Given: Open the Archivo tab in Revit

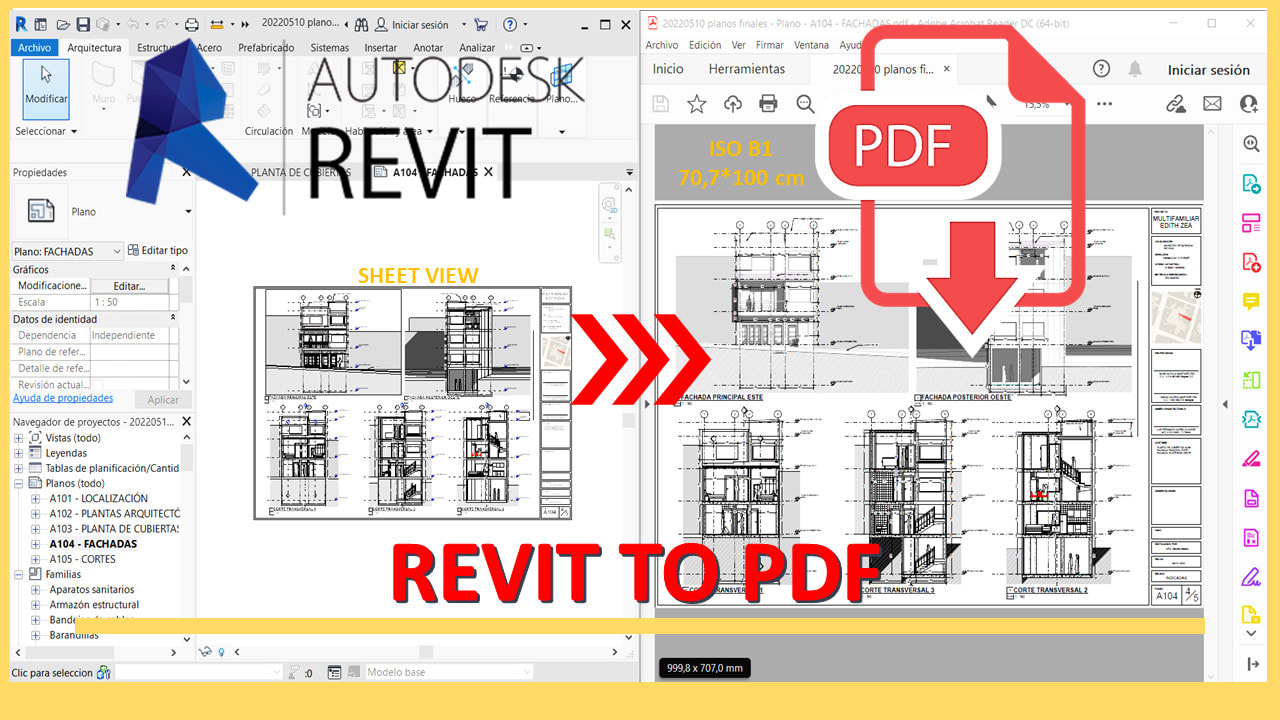Looking at the screenshot, I should (x=35, y=47).
